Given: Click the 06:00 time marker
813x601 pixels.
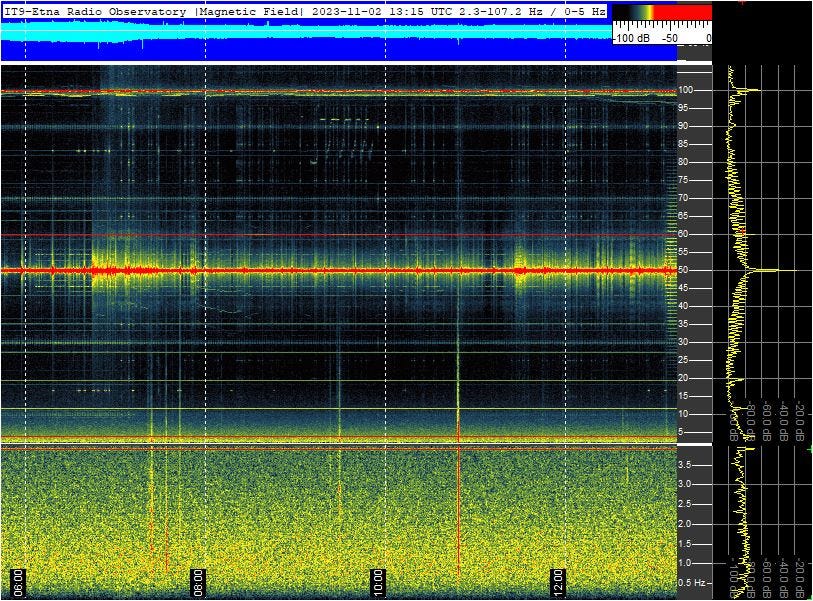Looking at the screenshot, I should point(18,582).
